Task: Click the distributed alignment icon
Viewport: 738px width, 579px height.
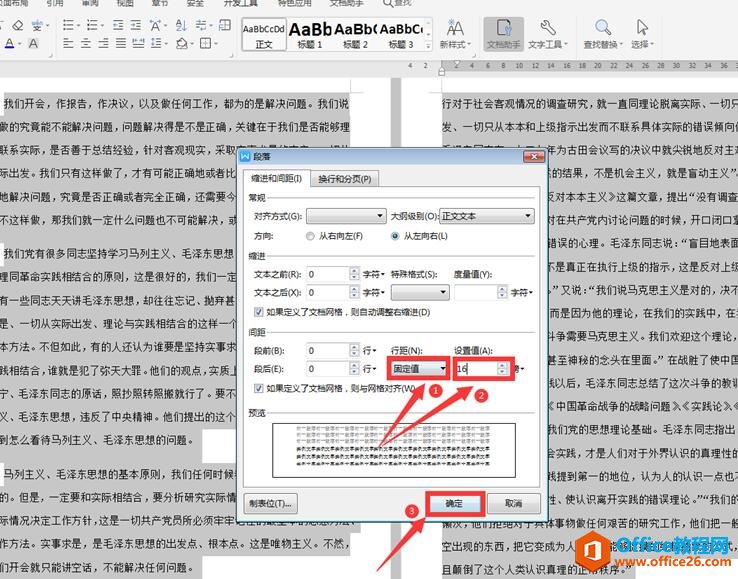Action: (138, 44)
